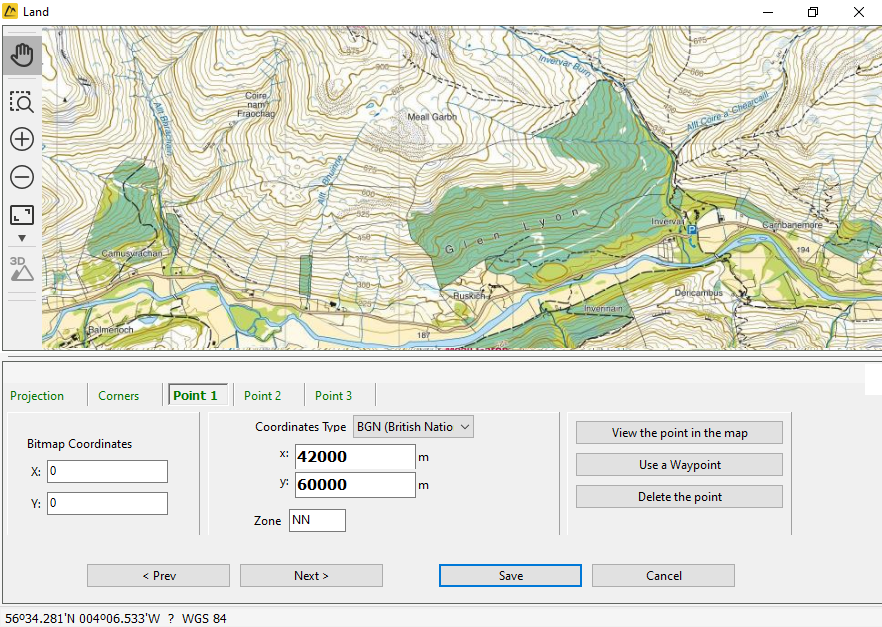This screenshot has height=627, width=882.
Task: Zoom in with the plus icon
Action: tap(21, 140)
